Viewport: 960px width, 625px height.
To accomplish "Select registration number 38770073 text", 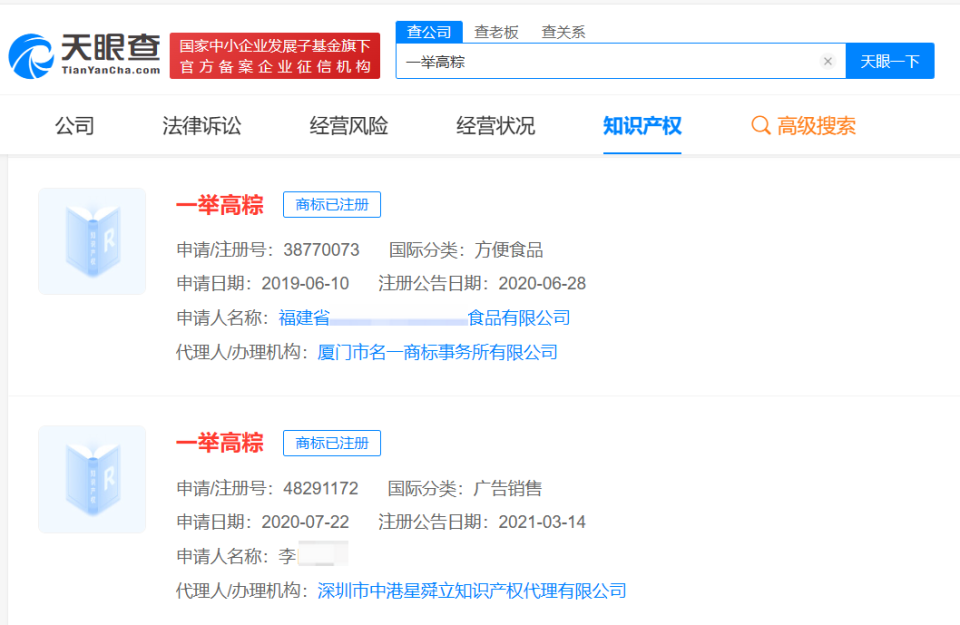I will pos(321,250).
